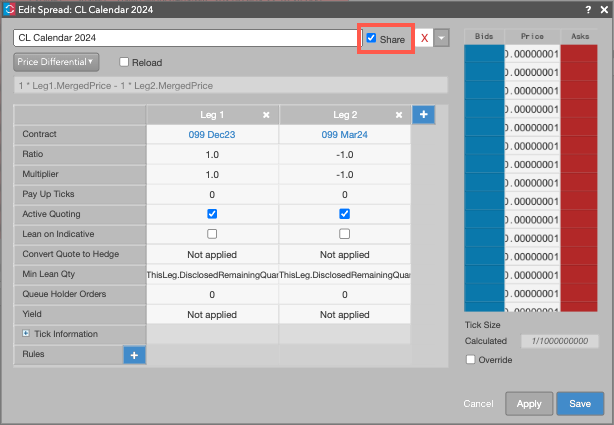Click the Bids column header
Screen dimensions: 614x425
pyautogui.click(x=484, y=36)
